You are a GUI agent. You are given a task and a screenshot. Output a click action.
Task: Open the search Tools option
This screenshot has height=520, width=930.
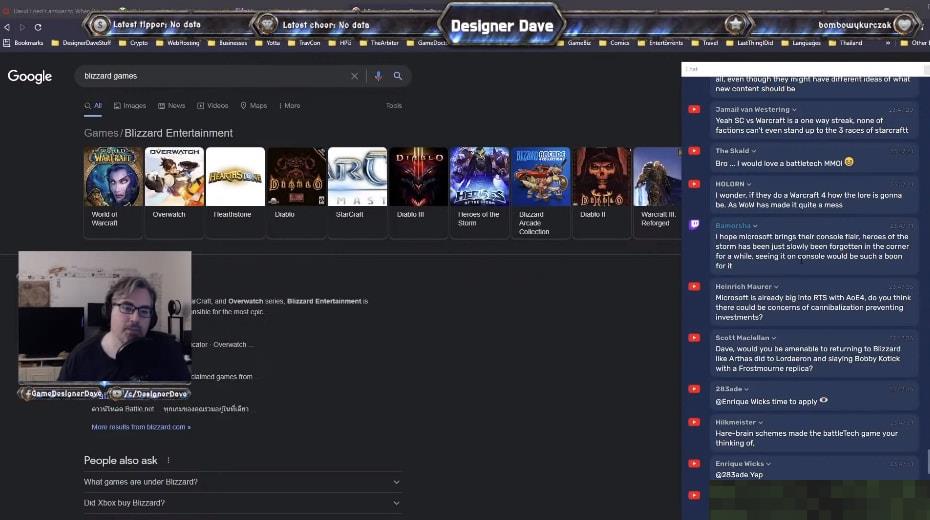click(x=394, y=106)
